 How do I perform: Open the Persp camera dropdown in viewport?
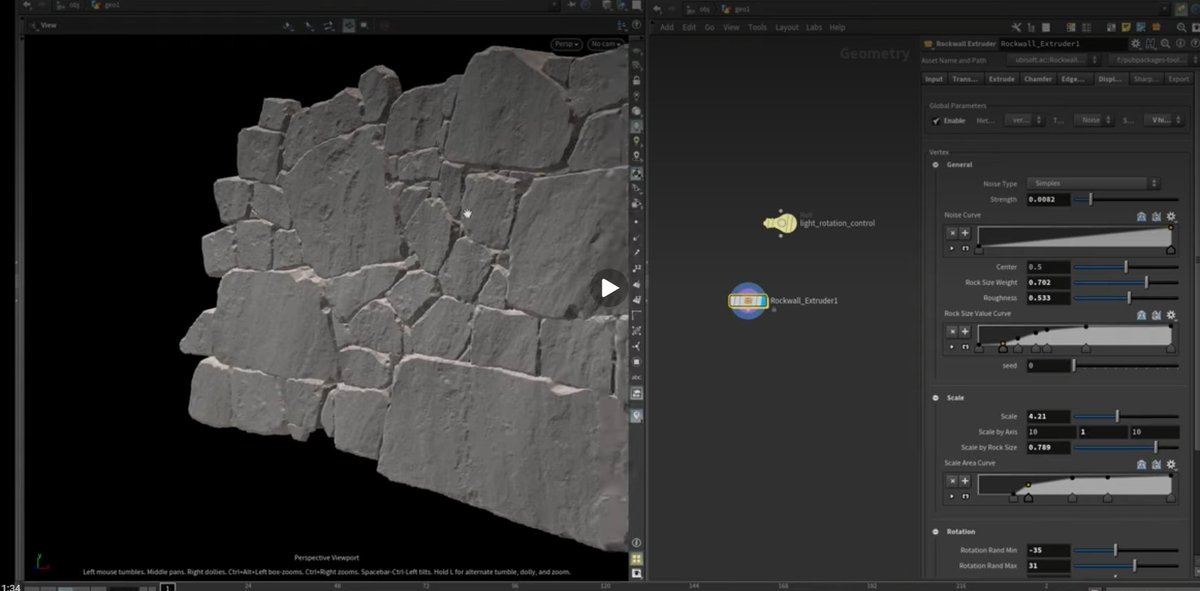click(x=566, y=44)
